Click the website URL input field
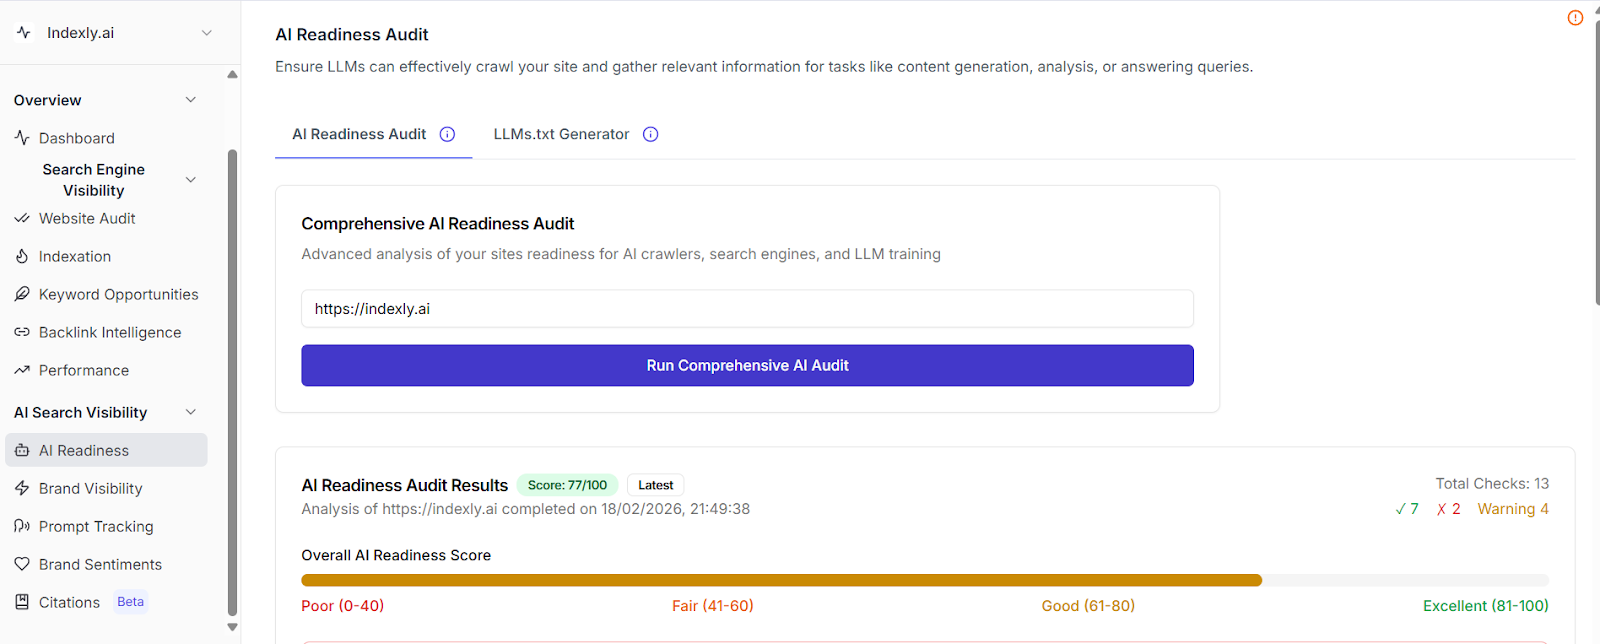 pos(747,309)
